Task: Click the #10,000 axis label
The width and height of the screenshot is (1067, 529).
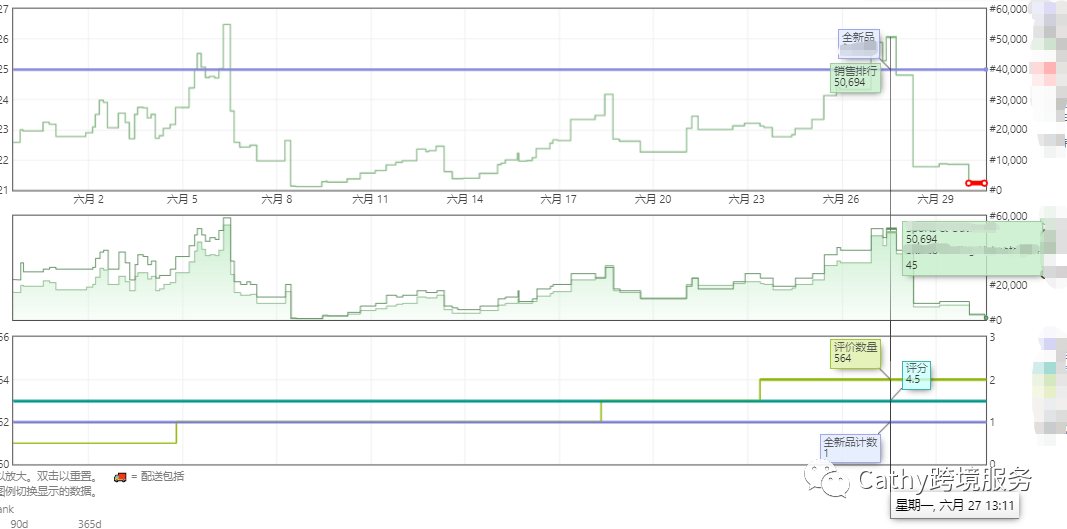Action: pos(1007,160)
